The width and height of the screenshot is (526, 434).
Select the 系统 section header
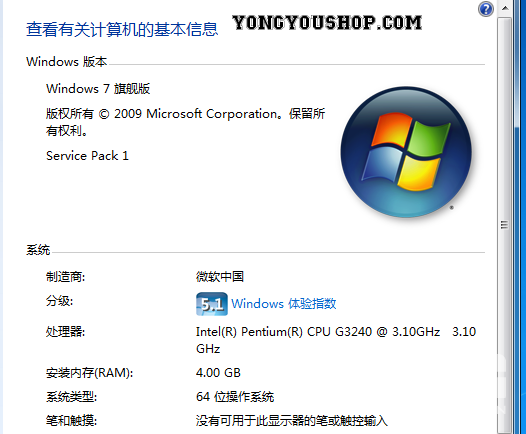(x=38, y=250)
